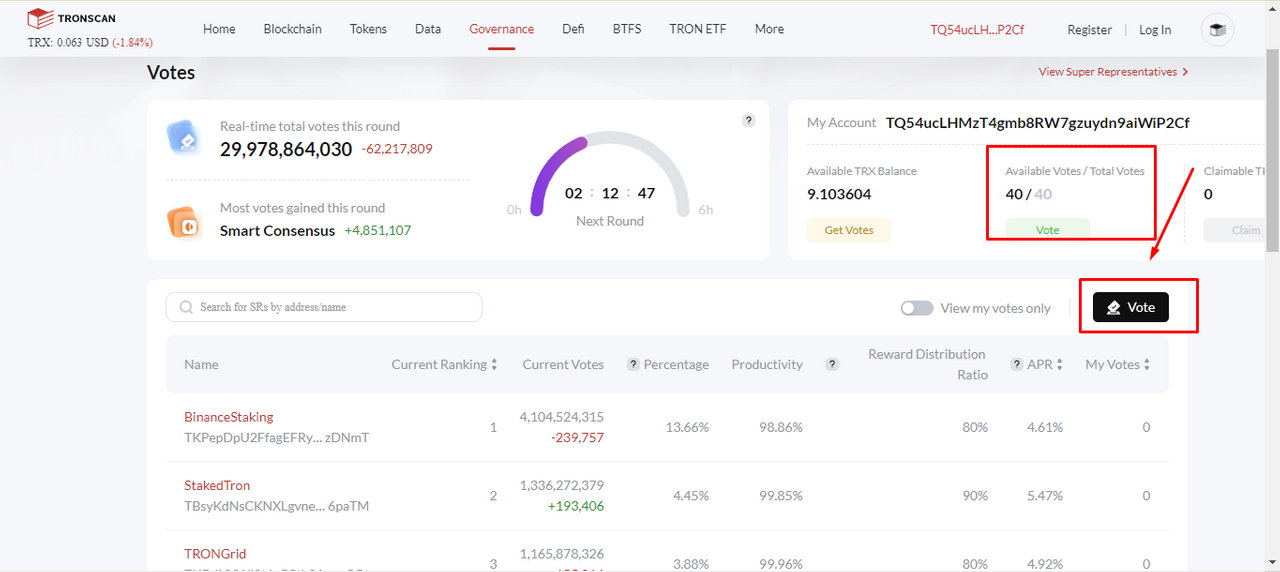Click the search magnifier icon
1280x572 pixels.
[x=186, y=307]
